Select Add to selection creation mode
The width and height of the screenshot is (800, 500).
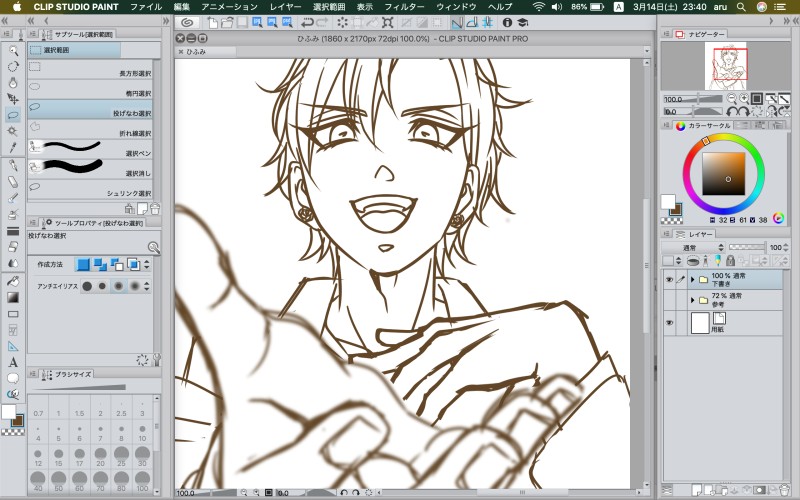(100, 264)
